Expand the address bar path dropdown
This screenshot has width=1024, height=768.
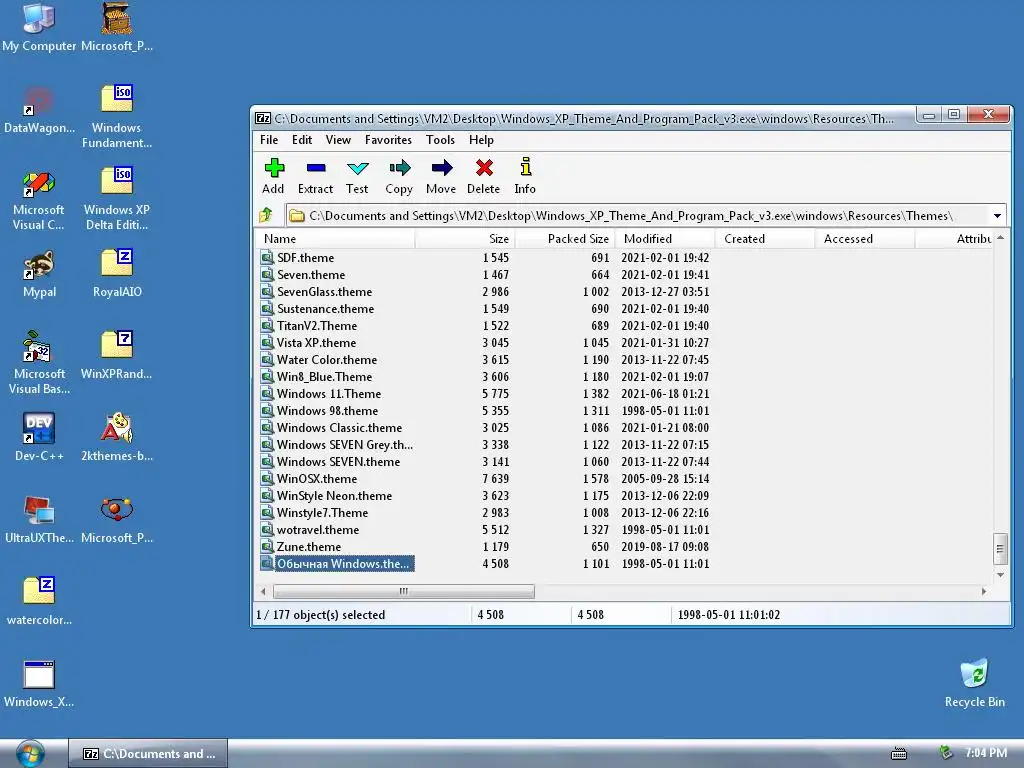coord(997,216)
